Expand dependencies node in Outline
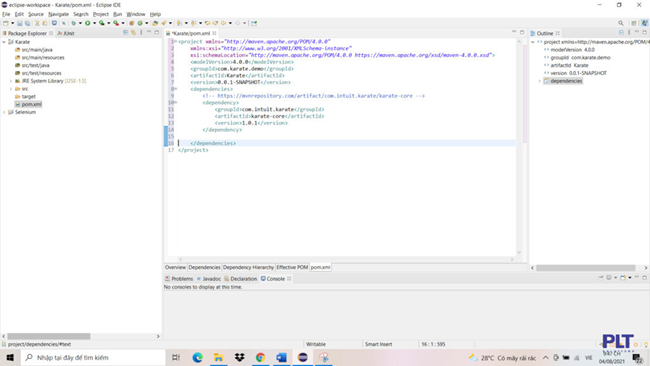 (540, 81)
